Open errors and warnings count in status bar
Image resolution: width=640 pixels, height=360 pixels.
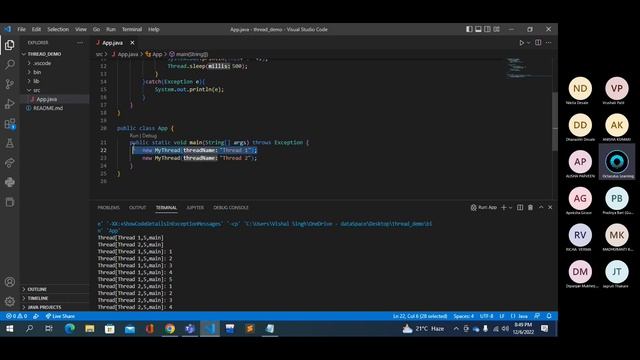17,316
